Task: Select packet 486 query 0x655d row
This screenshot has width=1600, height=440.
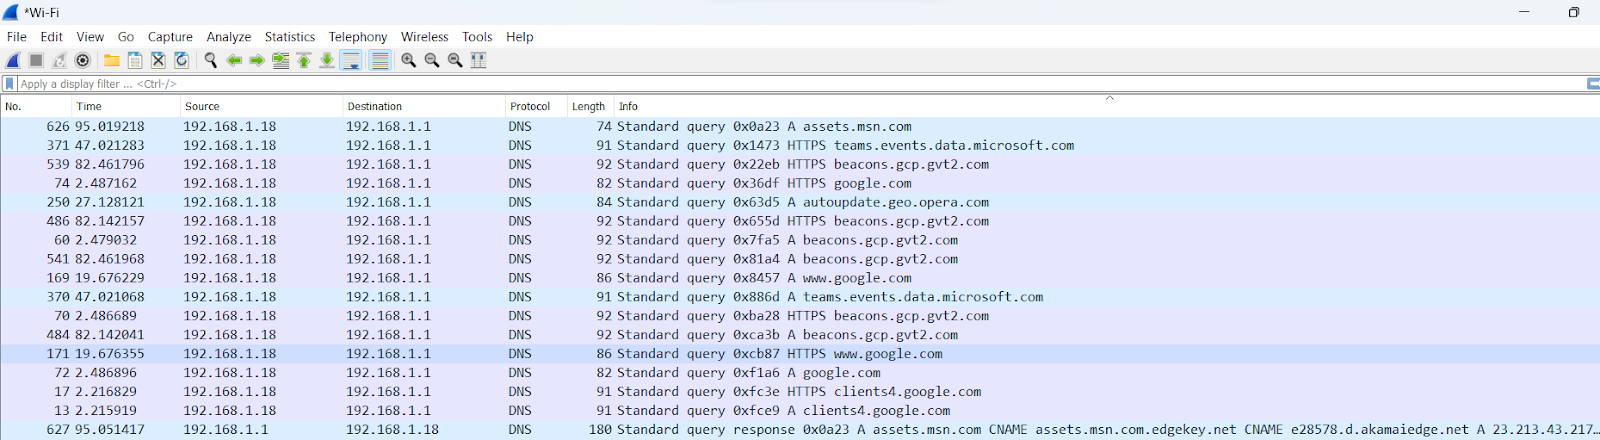Action: 800,222
